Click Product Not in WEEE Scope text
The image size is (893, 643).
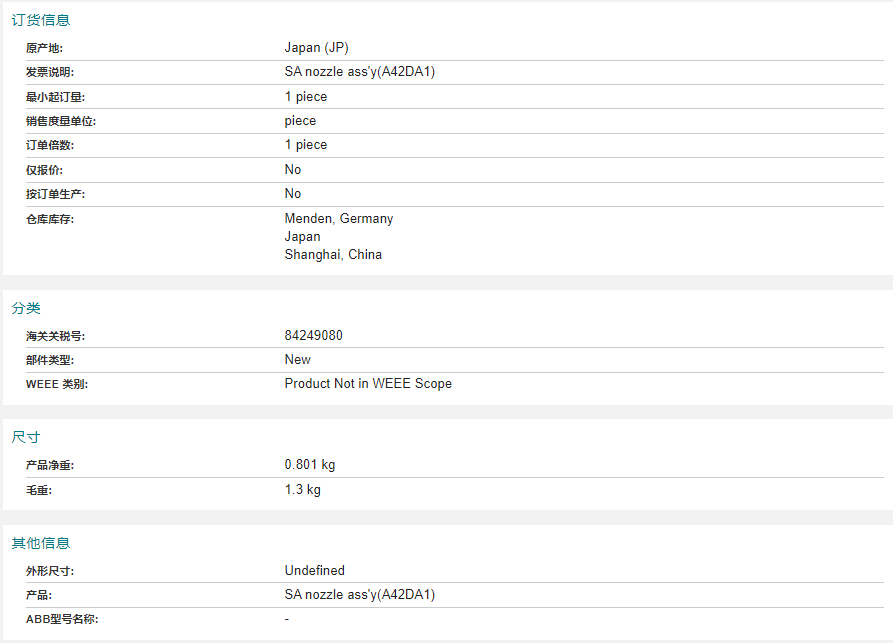[368, 384]
